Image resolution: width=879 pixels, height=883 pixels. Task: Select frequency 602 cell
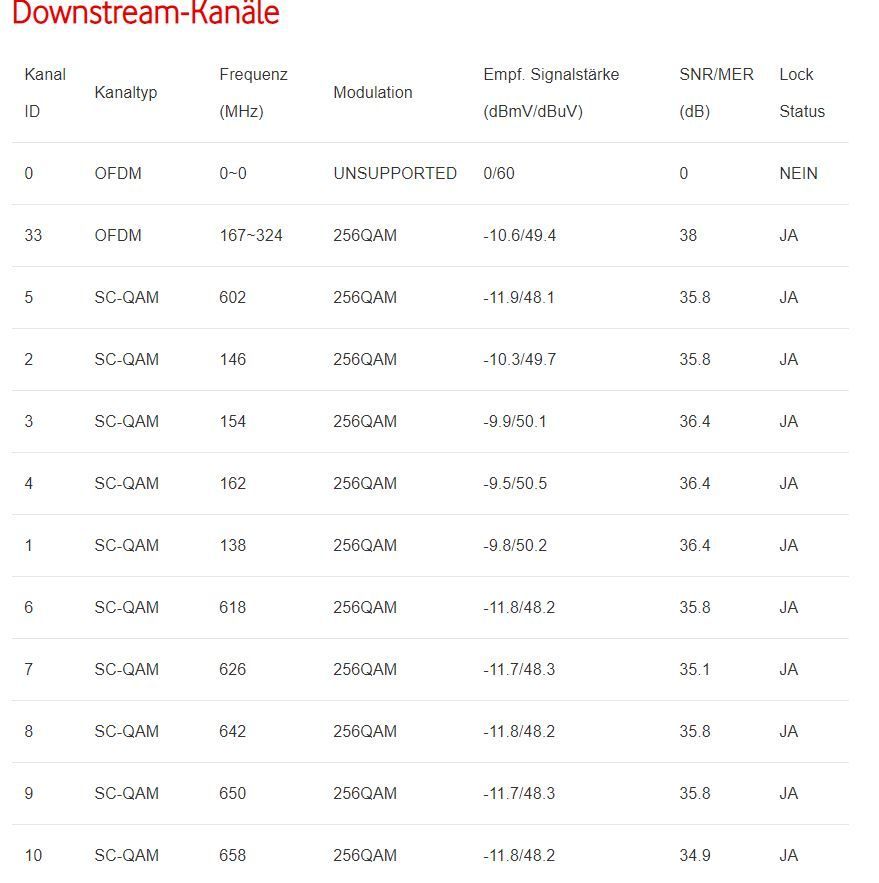tap(233, 297)
